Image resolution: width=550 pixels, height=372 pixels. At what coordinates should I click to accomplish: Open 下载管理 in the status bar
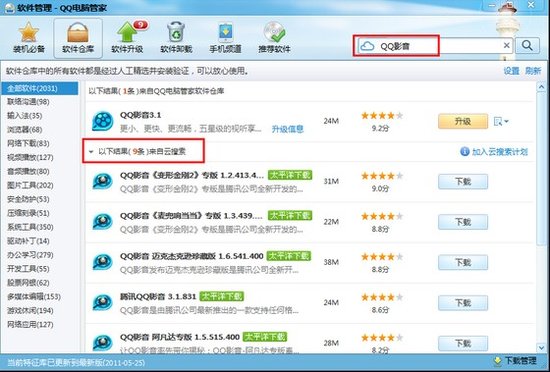coord(515,361)
